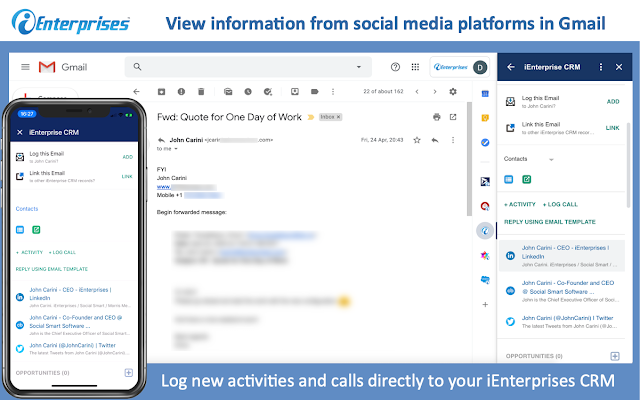Close the iEnterprise CRM side panel
This screenshot has width=640, height=400.
click(619, 67)
